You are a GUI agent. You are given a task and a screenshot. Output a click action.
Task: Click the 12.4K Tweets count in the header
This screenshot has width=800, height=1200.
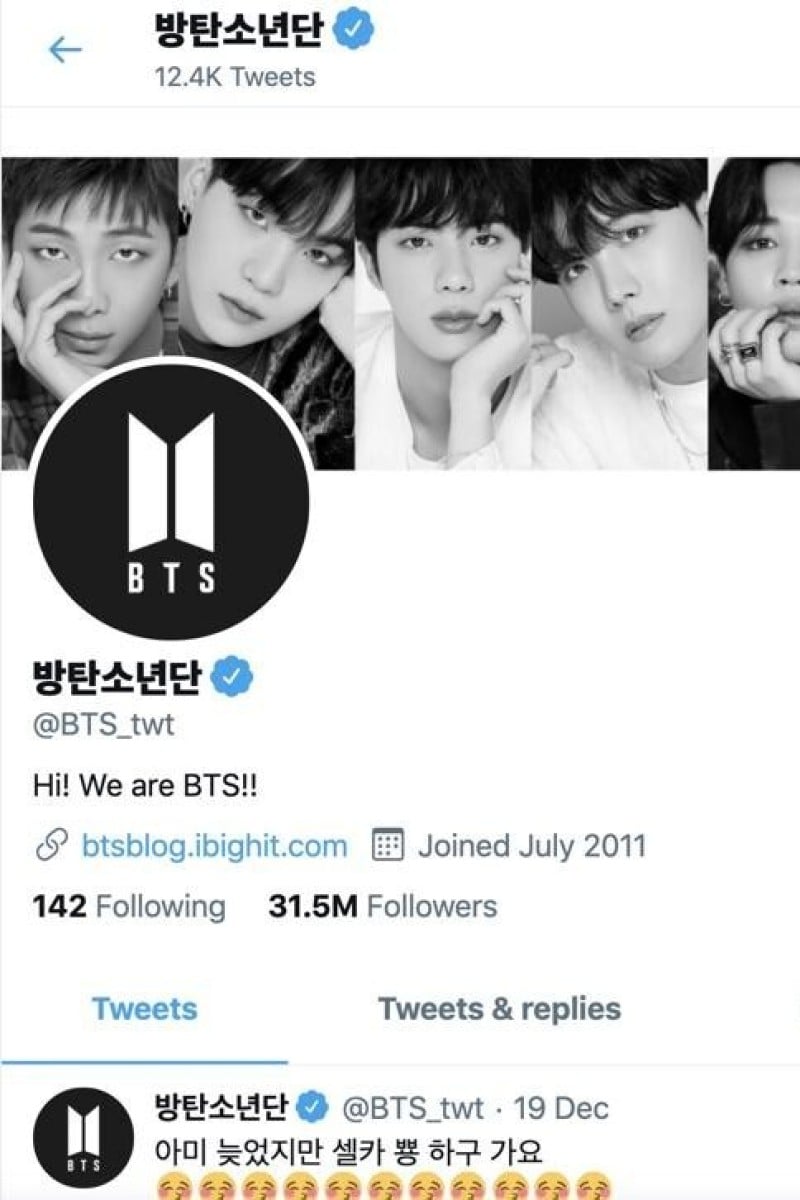click(x=235, y=77)
